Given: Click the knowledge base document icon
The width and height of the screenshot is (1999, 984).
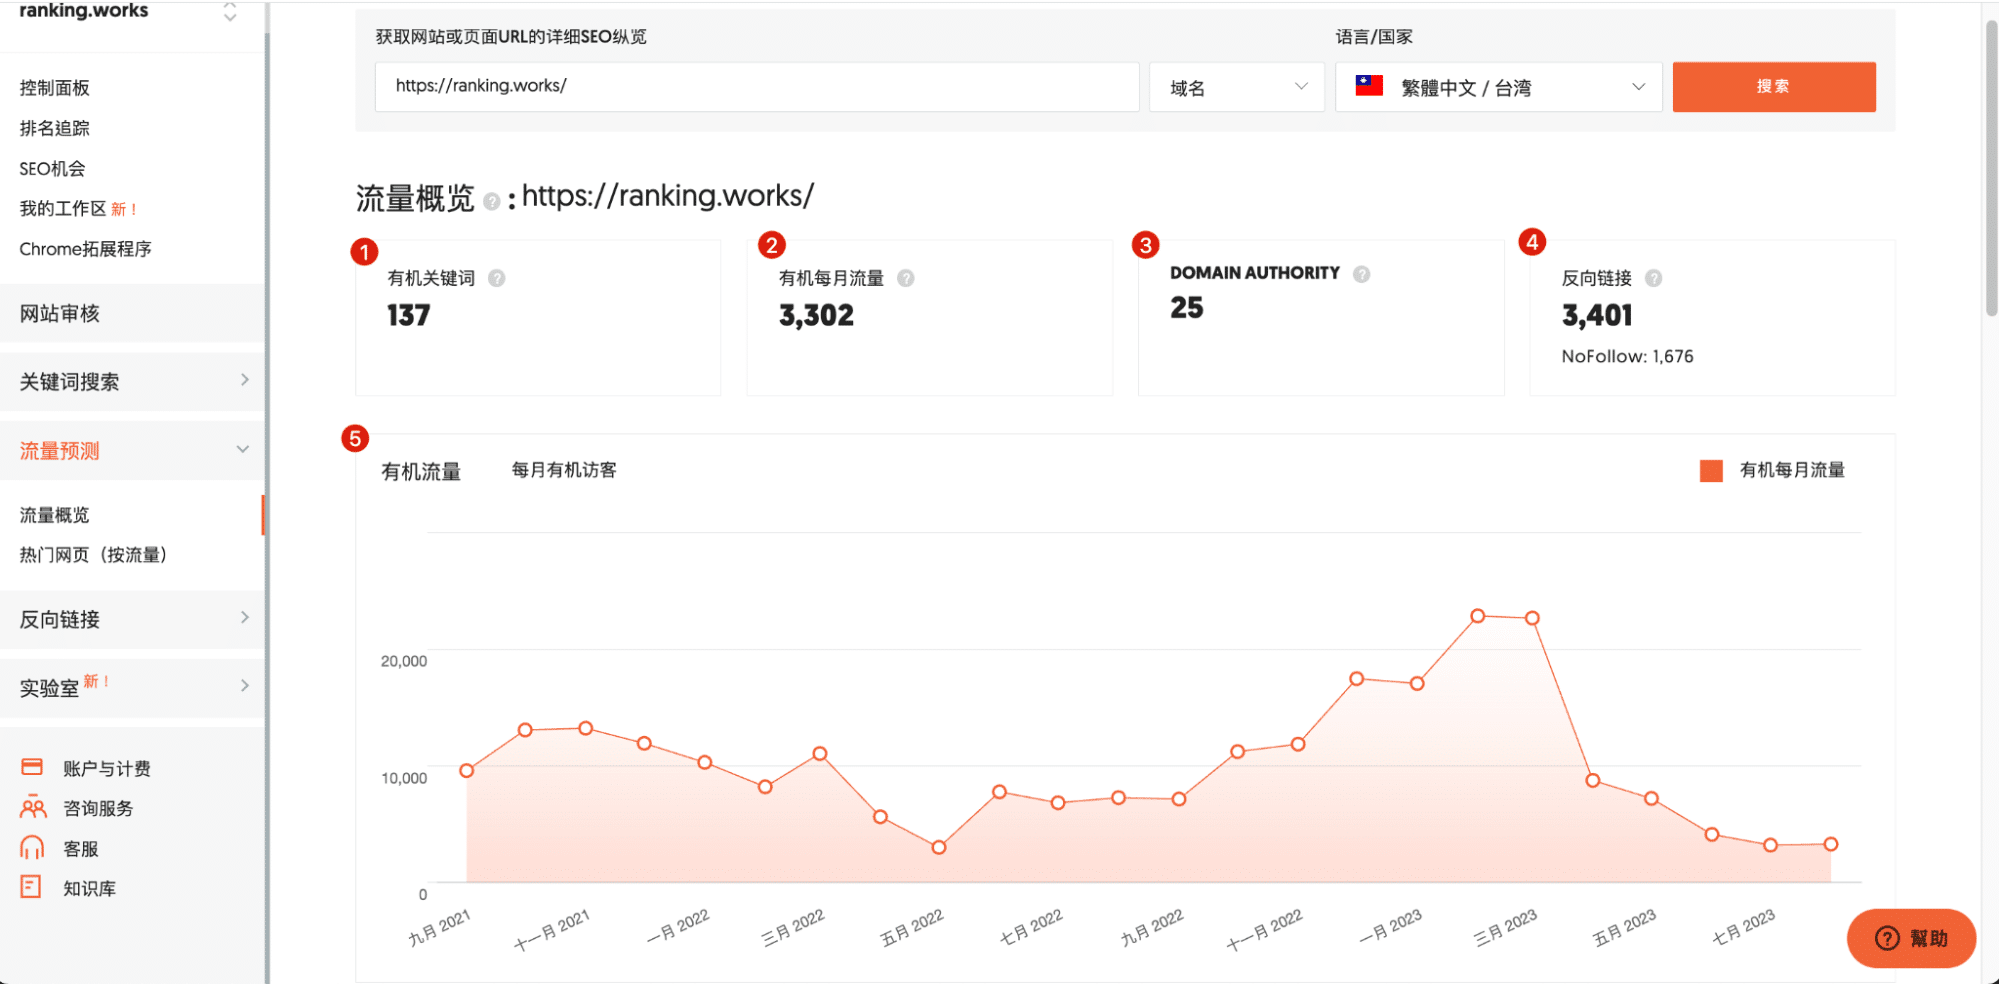Looking at the screenshot, I should [31, 887].
